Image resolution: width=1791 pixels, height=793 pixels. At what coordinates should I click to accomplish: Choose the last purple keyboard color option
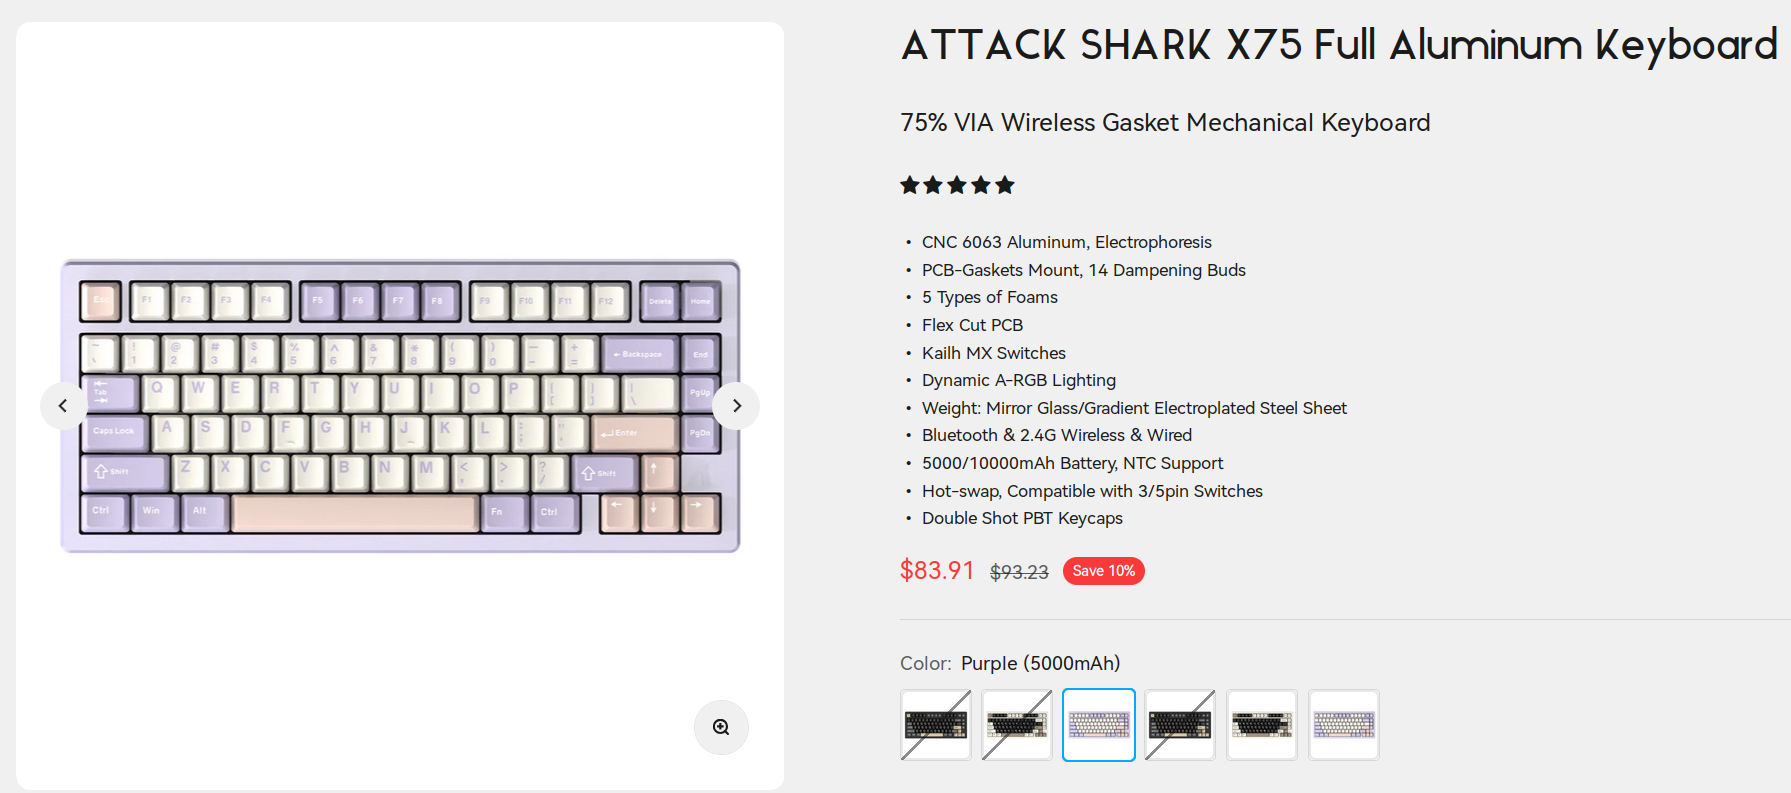[x=1344, y=725]
